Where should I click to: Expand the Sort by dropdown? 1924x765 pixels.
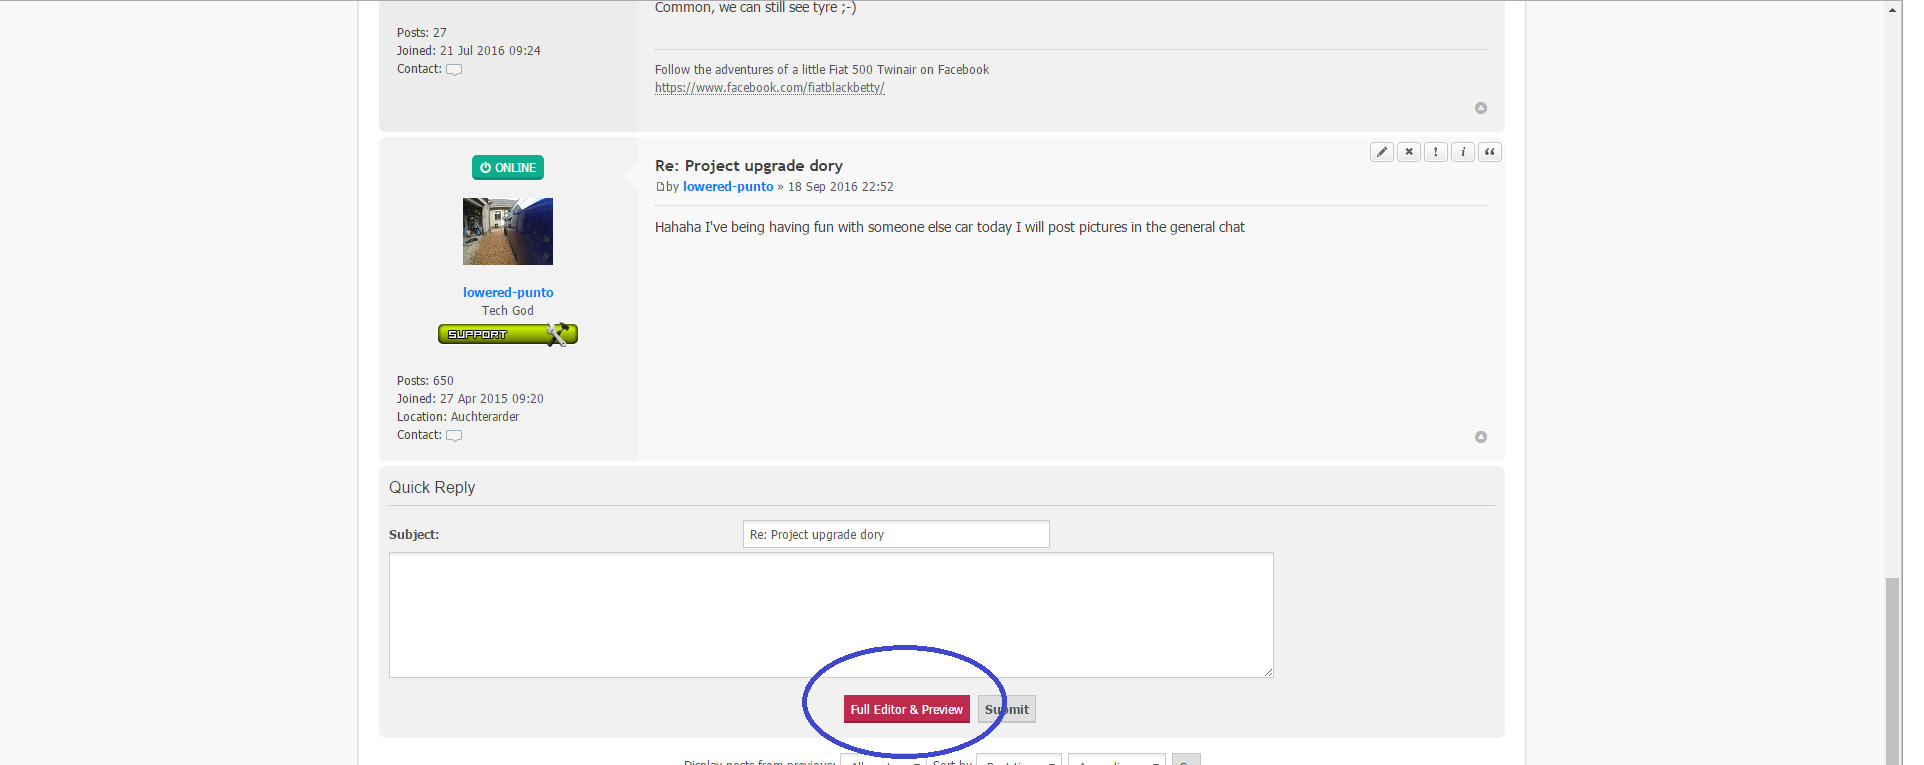(1018, 760)
